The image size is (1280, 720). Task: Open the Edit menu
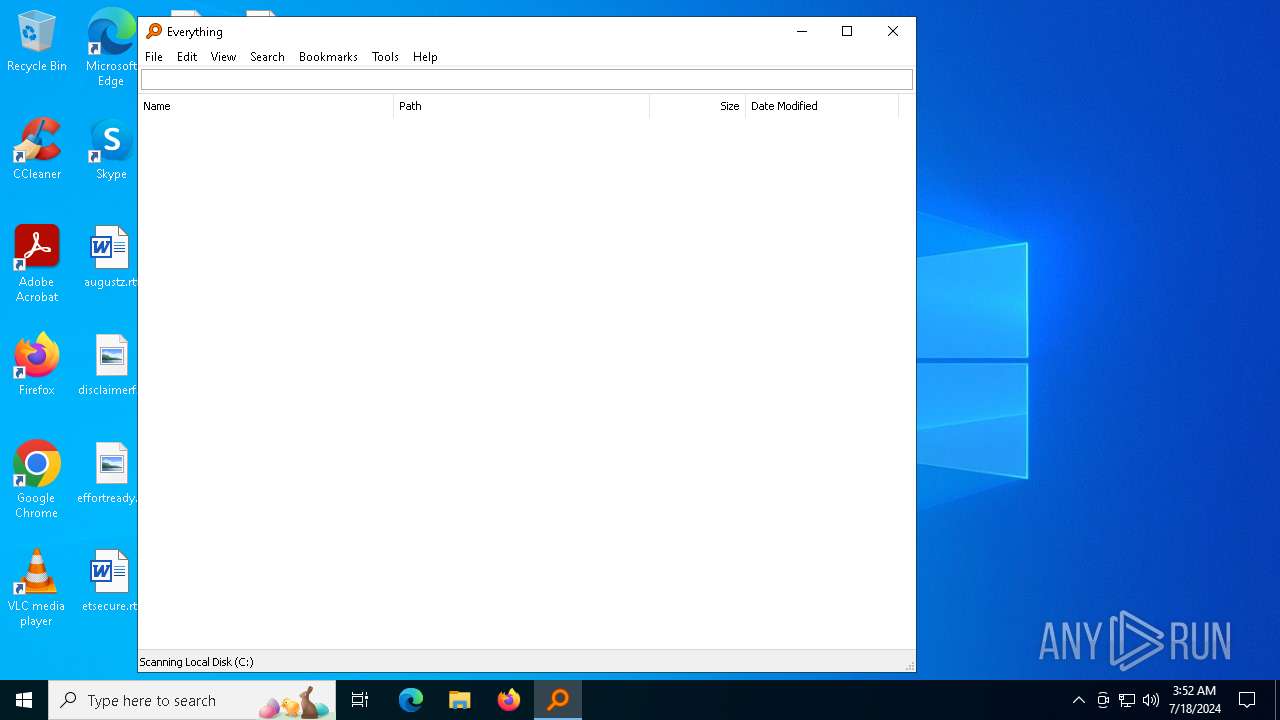pos(187,57)
